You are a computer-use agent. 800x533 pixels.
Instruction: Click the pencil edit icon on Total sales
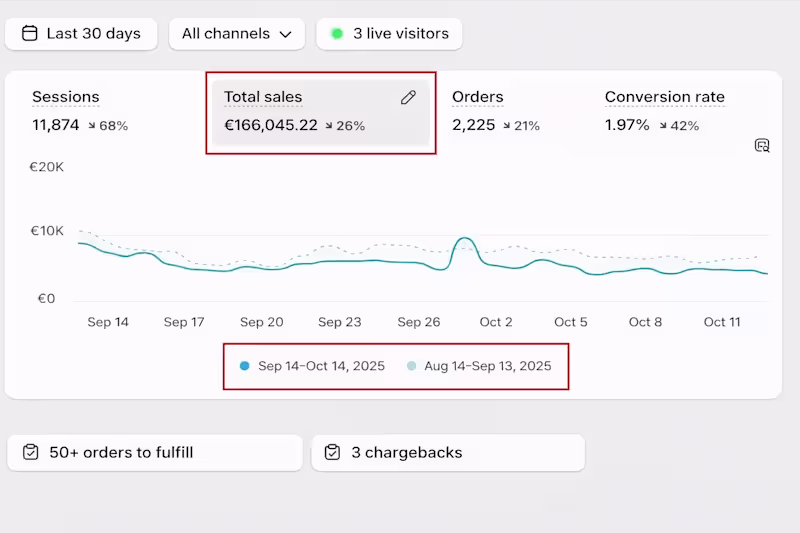click(408, 97)
